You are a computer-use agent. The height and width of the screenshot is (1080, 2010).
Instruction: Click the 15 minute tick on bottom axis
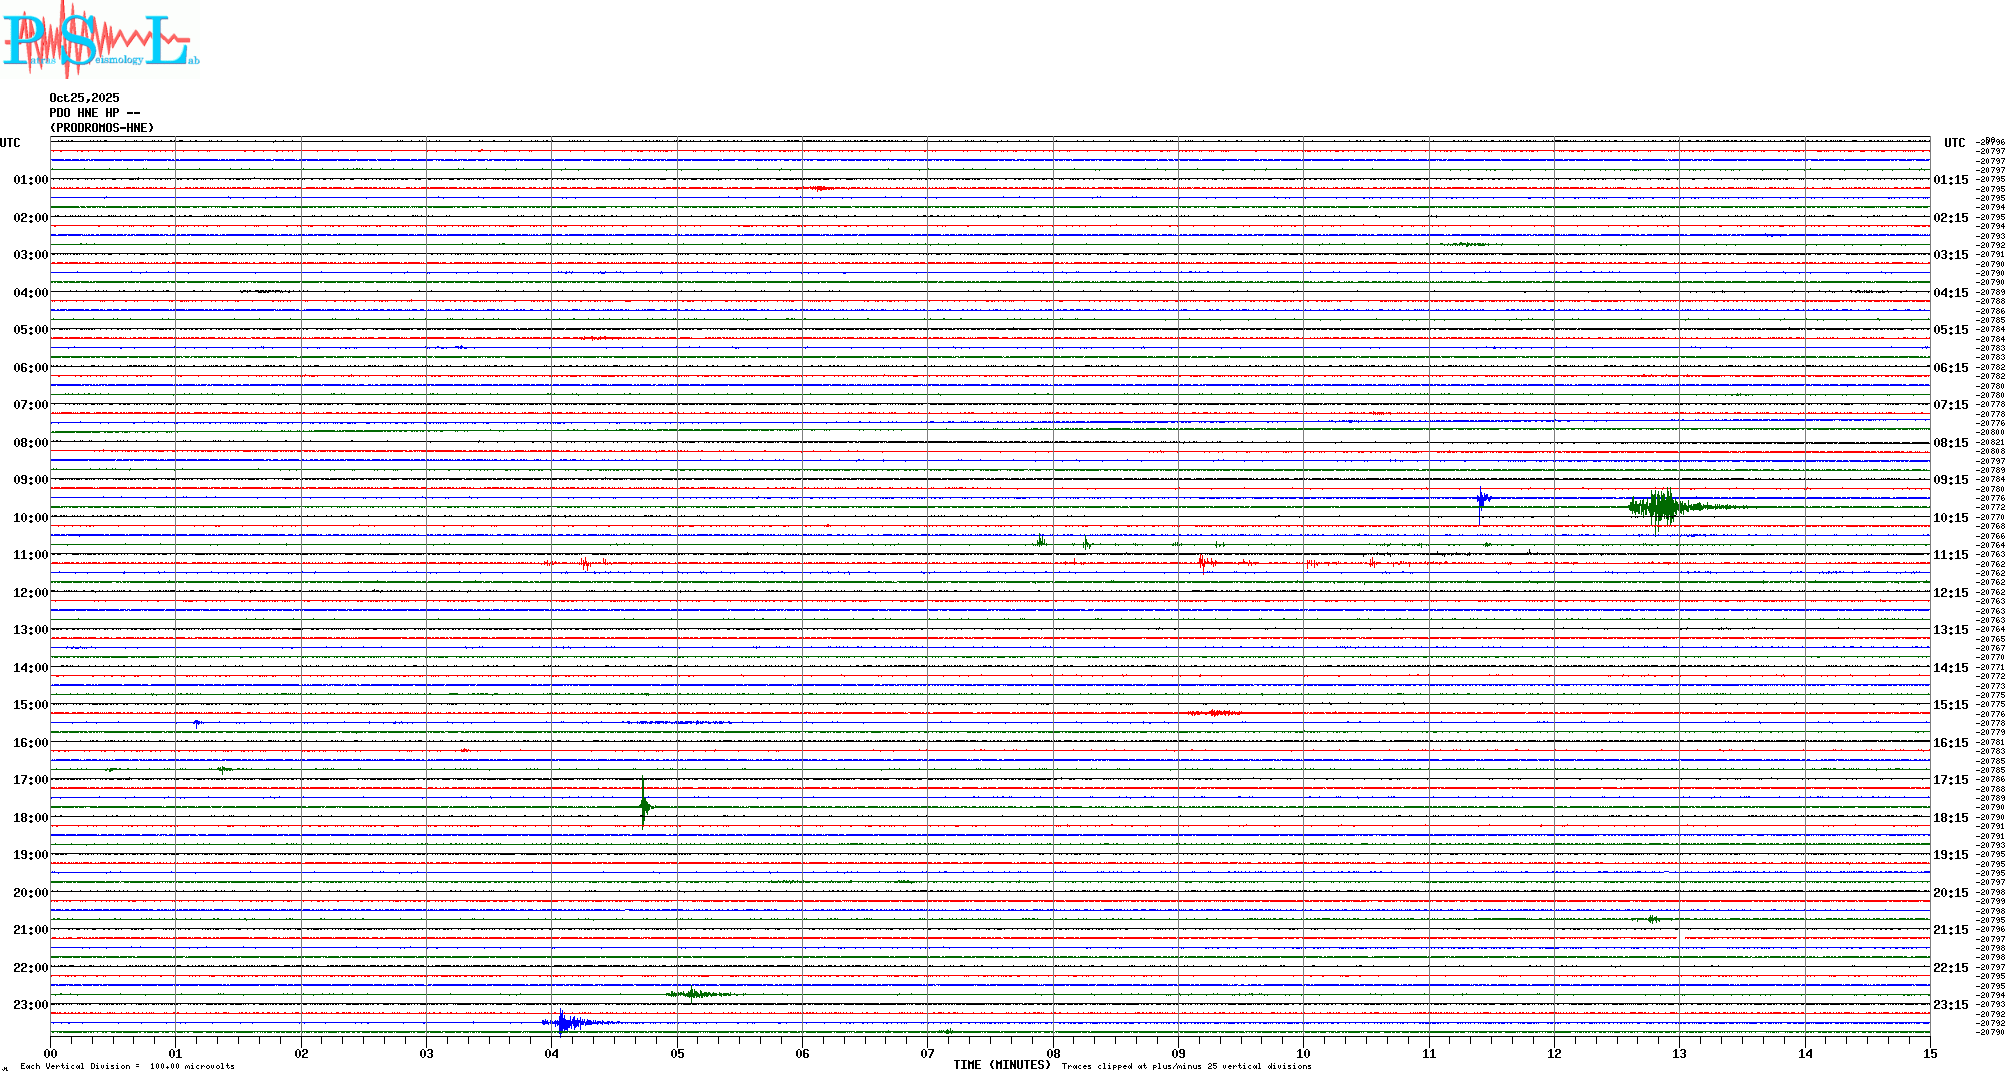coord(1929,1053)
